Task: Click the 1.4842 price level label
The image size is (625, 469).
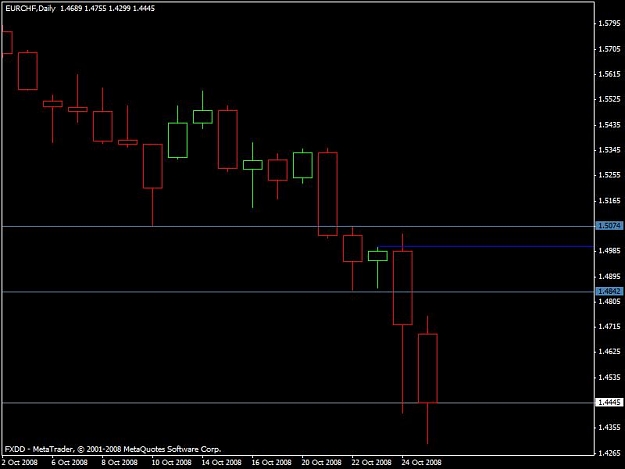Action: coord(609,291)
